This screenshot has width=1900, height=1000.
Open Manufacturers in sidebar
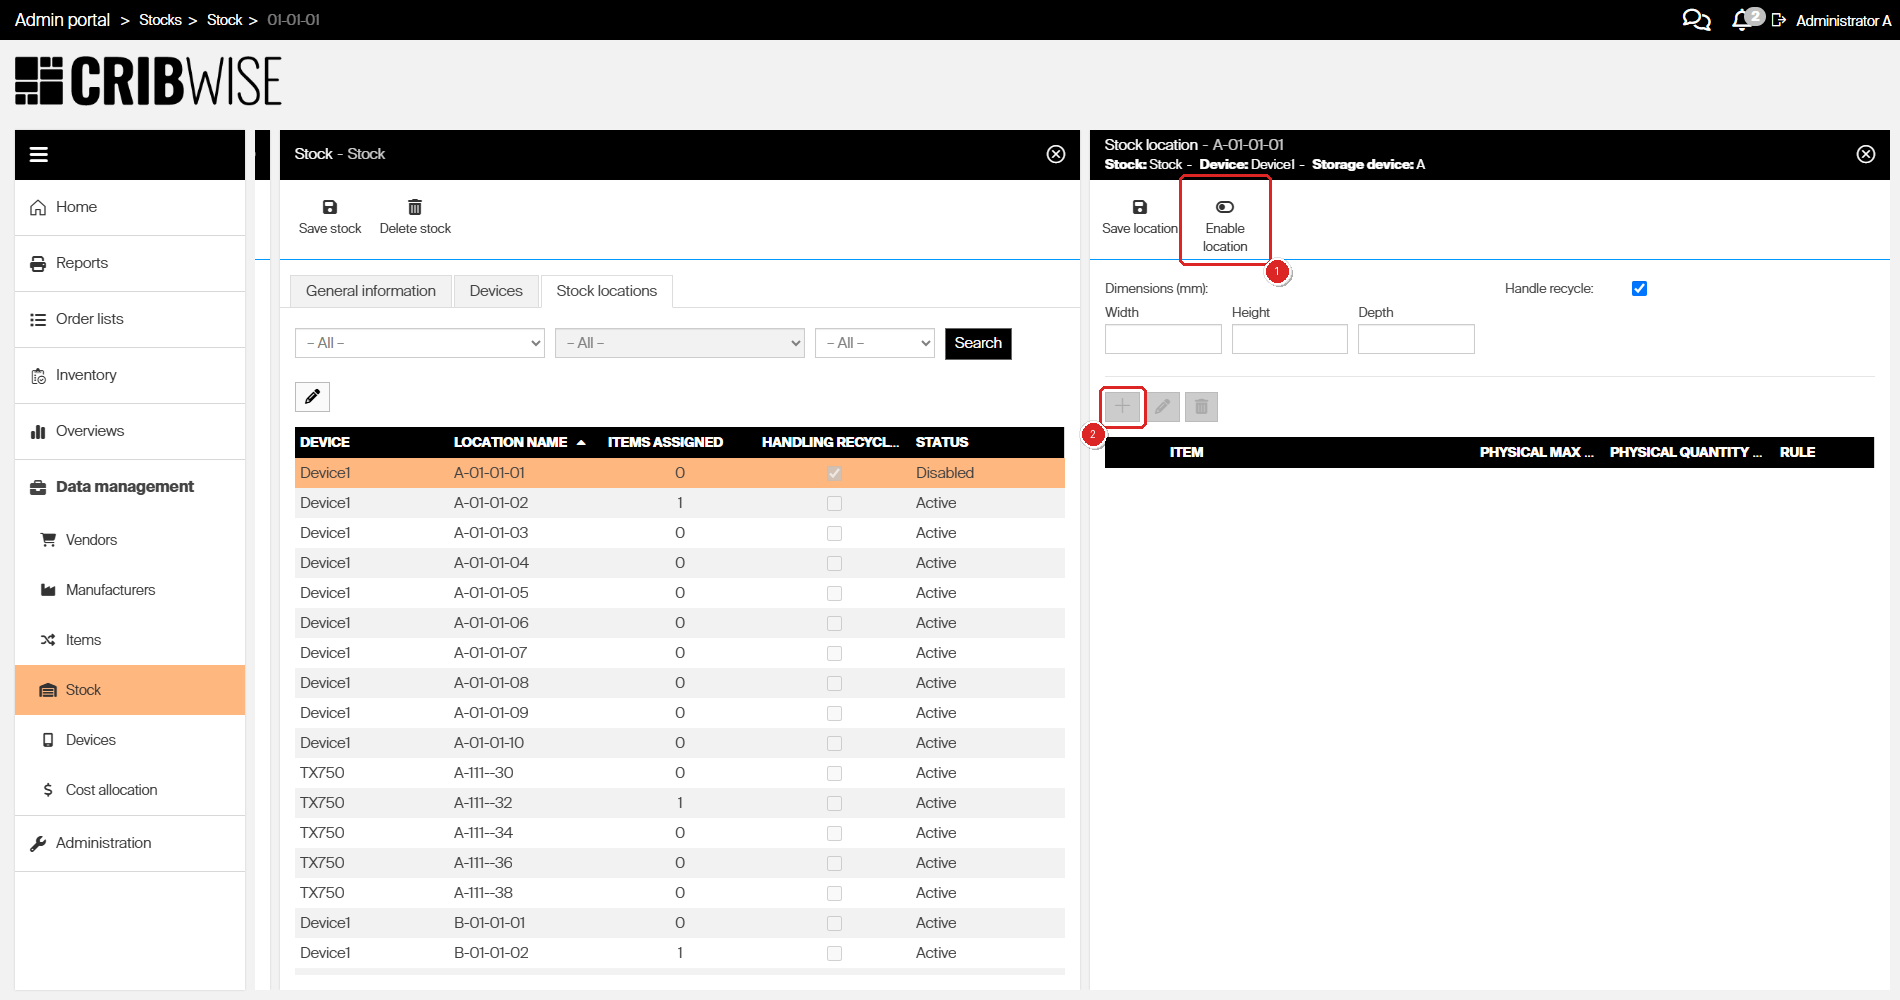[130, 590]
